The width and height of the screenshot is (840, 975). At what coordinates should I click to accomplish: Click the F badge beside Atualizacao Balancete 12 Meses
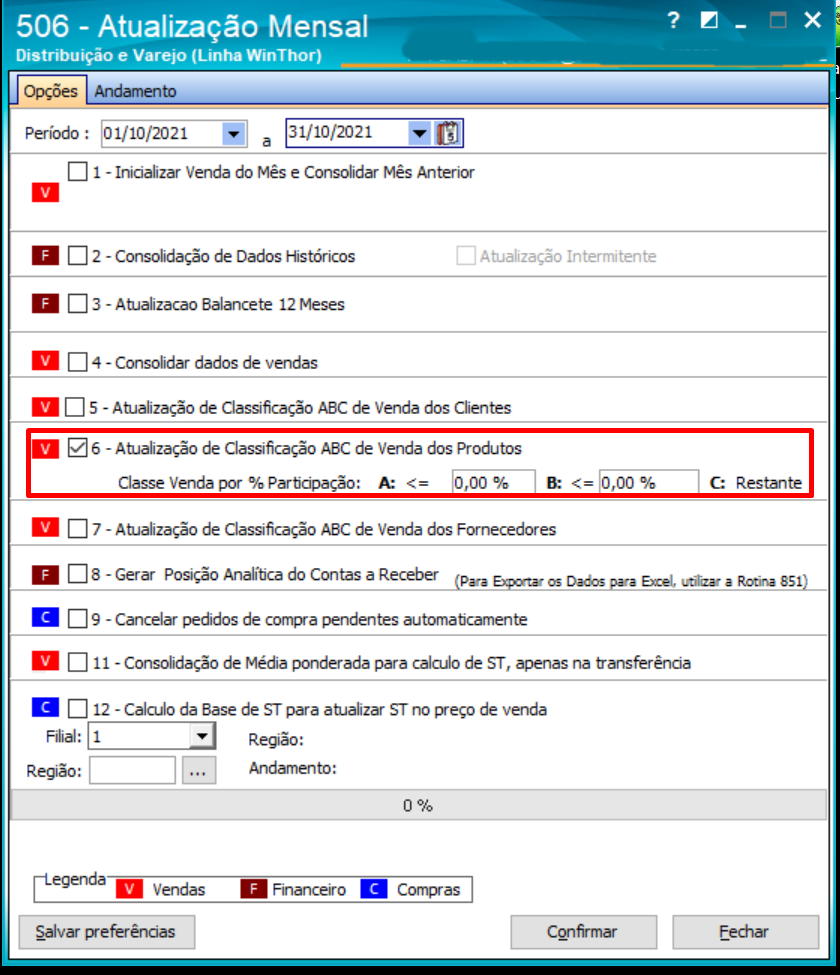(x=45, y=303)
